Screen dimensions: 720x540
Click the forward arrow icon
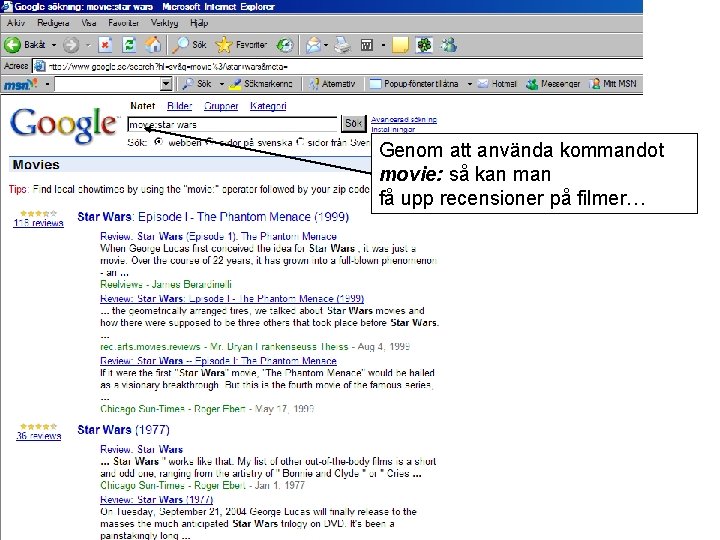tap(71, 45)
